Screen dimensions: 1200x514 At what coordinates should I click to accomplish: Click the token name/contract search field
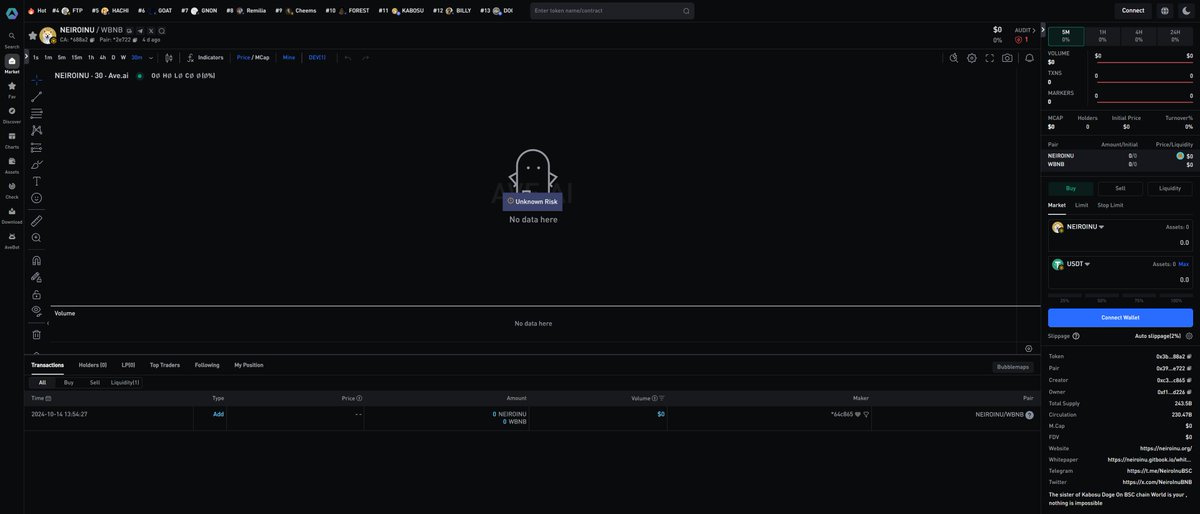coord(611,11)
